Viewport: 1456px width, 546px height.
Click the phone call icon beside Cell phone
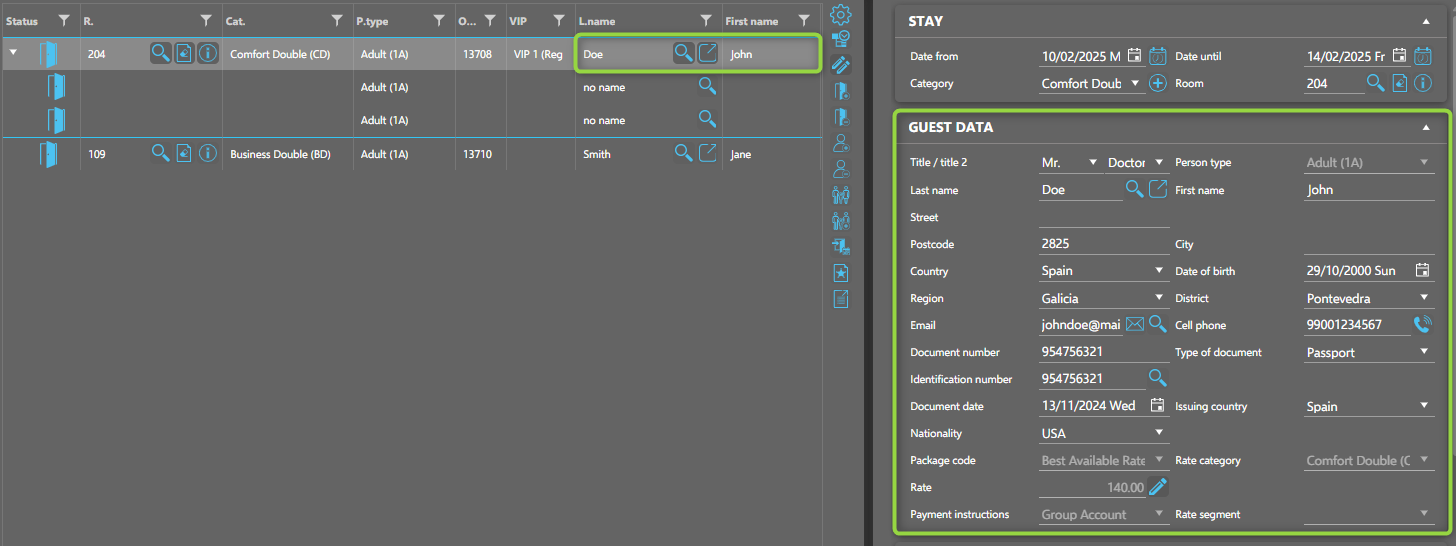1422,324
